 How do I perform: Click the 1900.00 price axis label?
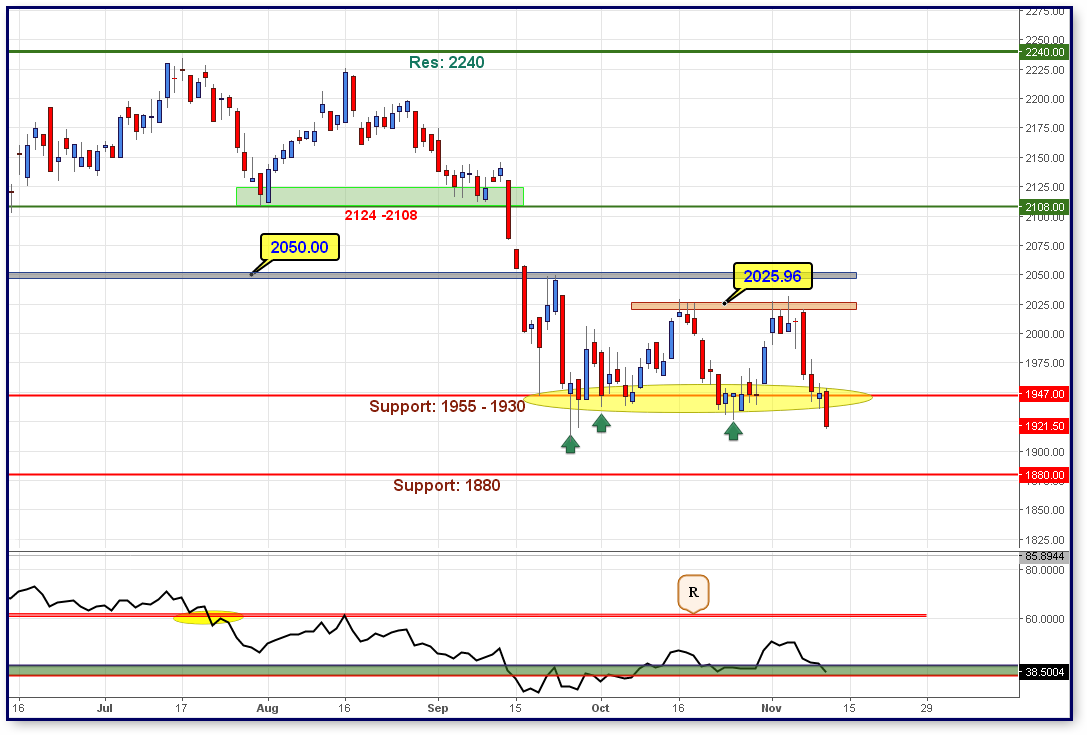(x=1045, y=452)
